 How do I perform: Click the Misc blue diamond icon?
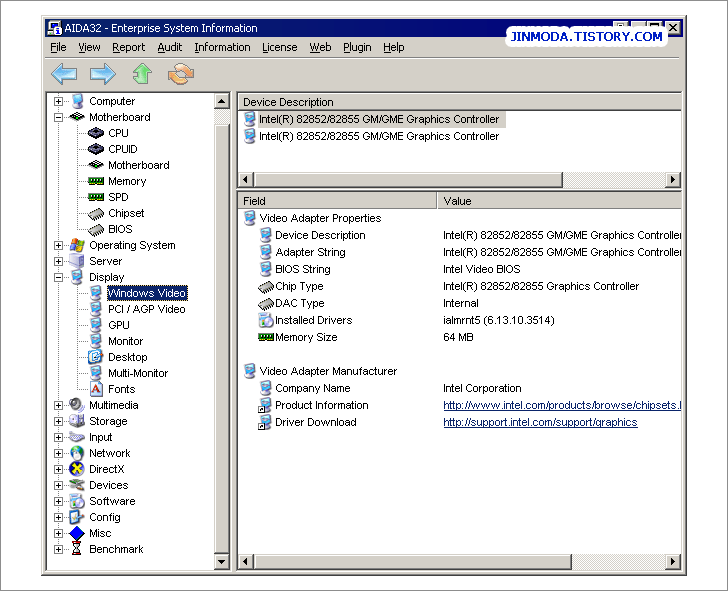[77, 533]
